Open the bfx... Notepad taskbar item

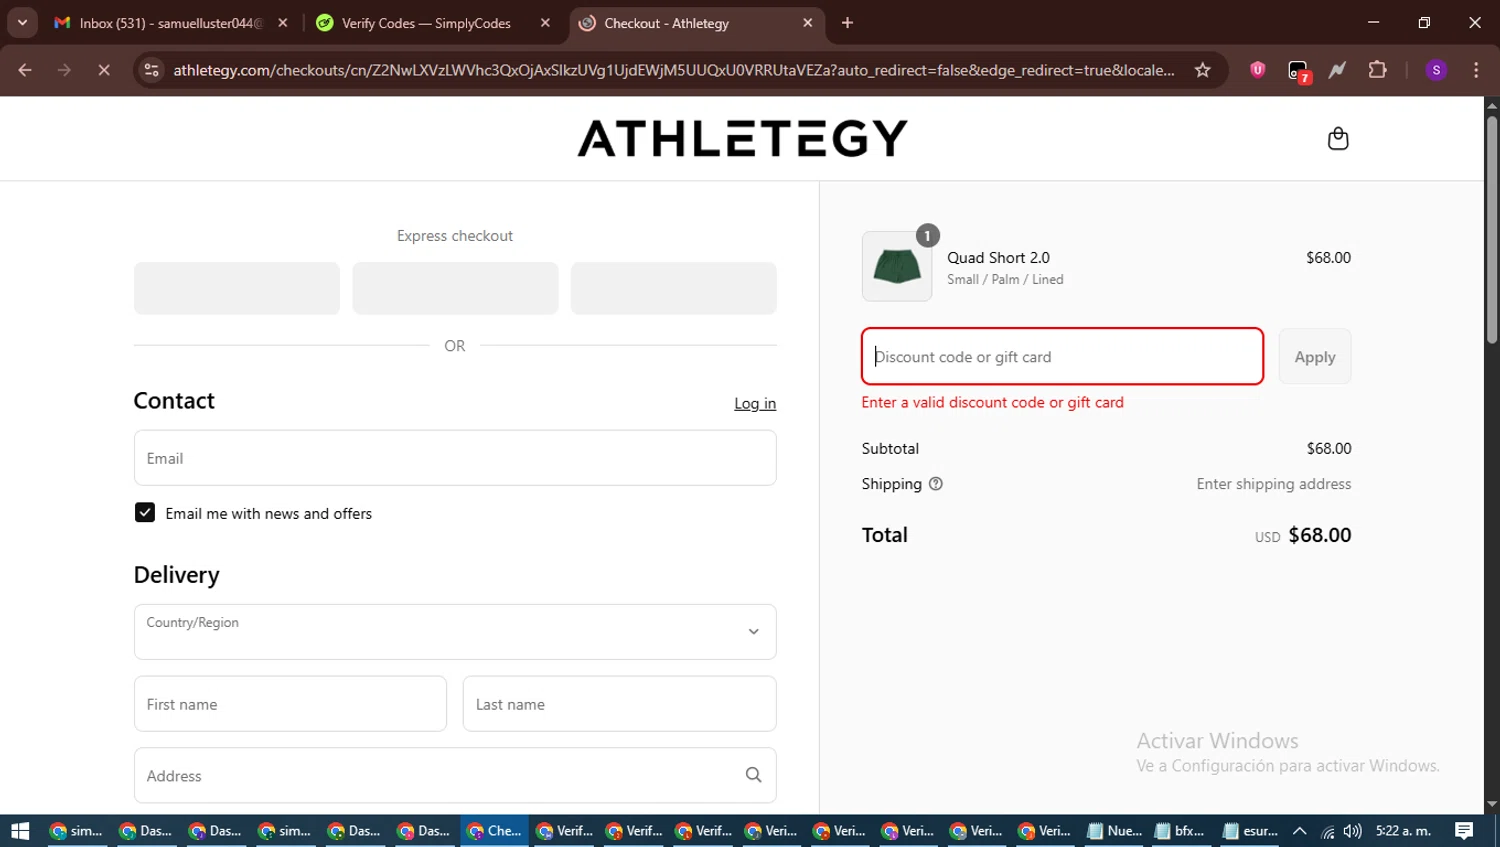1181,831
